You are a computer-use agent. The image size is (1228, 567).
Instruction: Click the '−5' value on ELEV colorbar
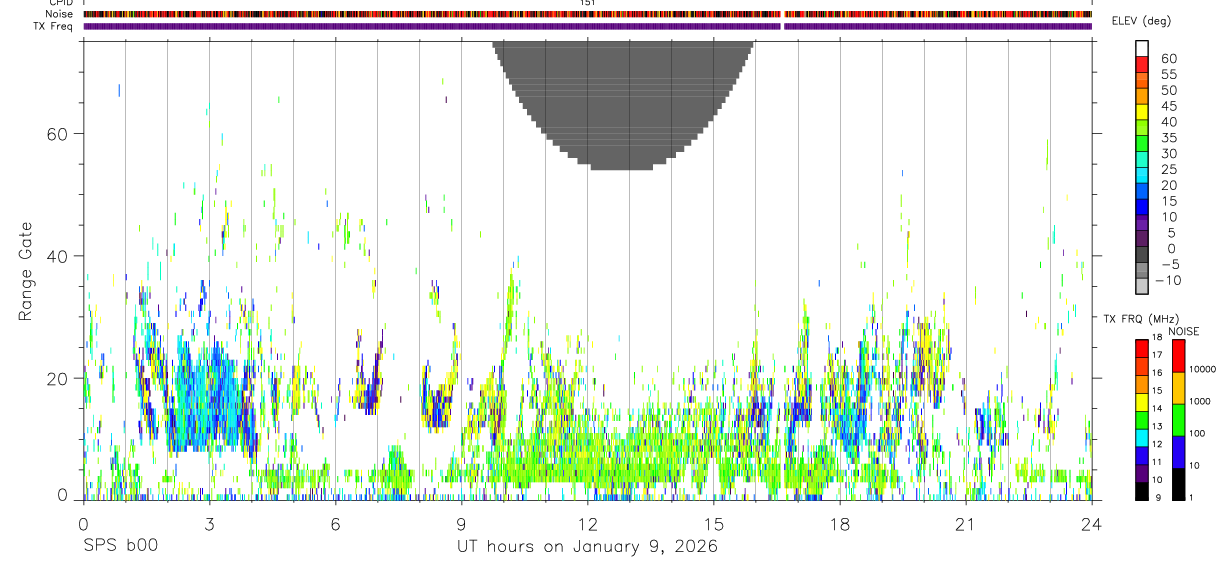tap(1169, 264)
